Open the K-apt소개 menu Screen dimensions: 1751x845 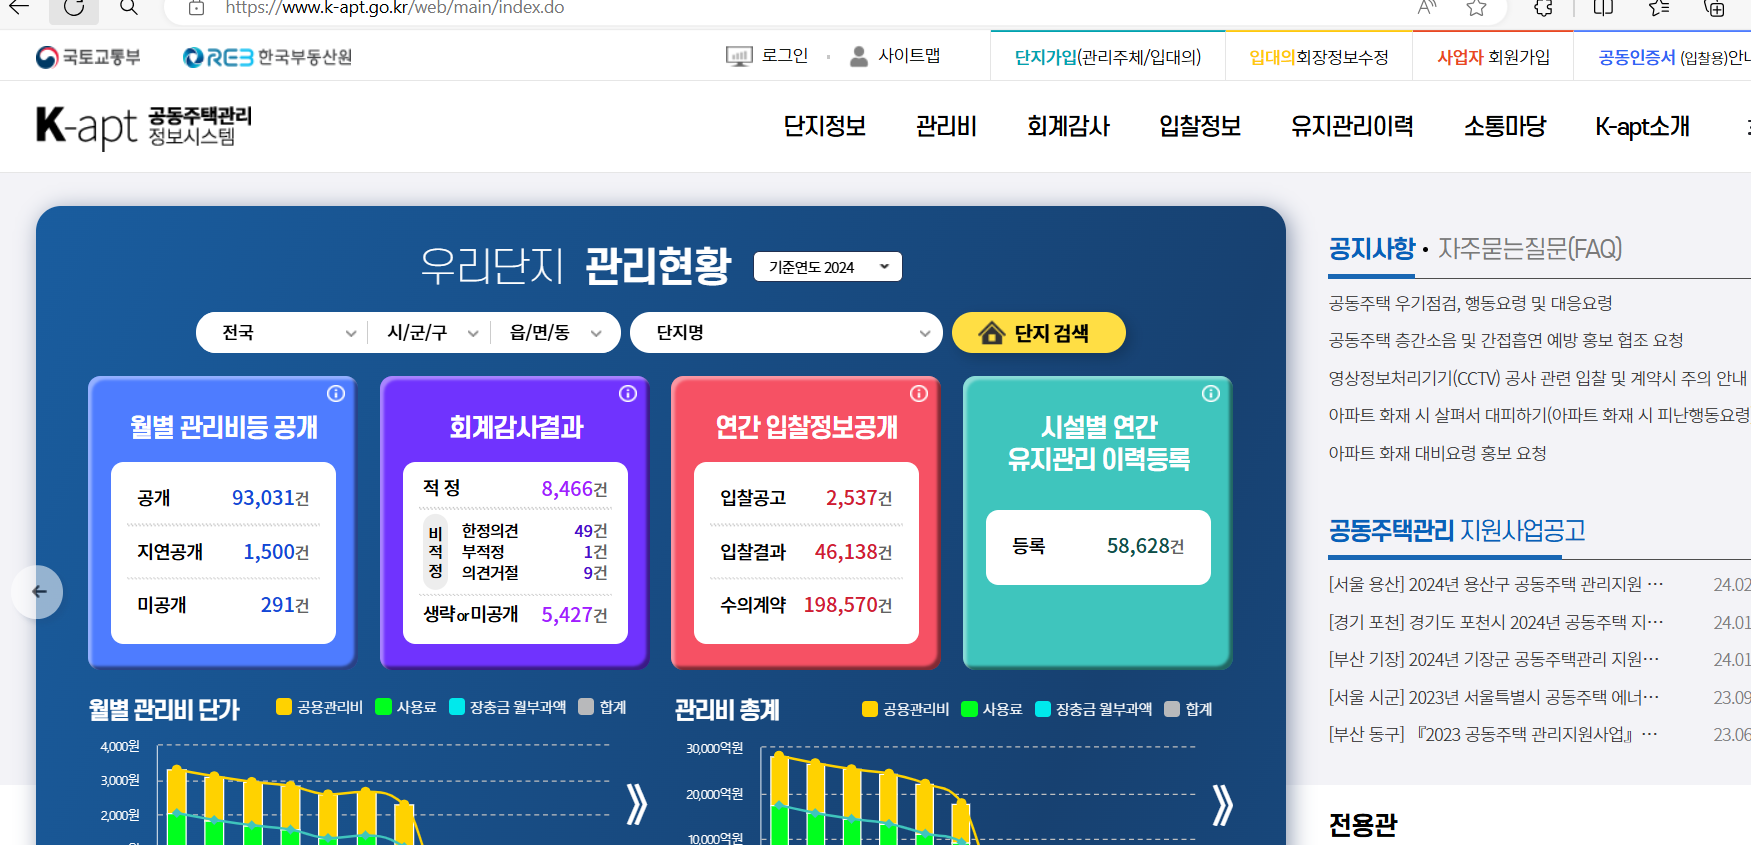click(1642, 127)
